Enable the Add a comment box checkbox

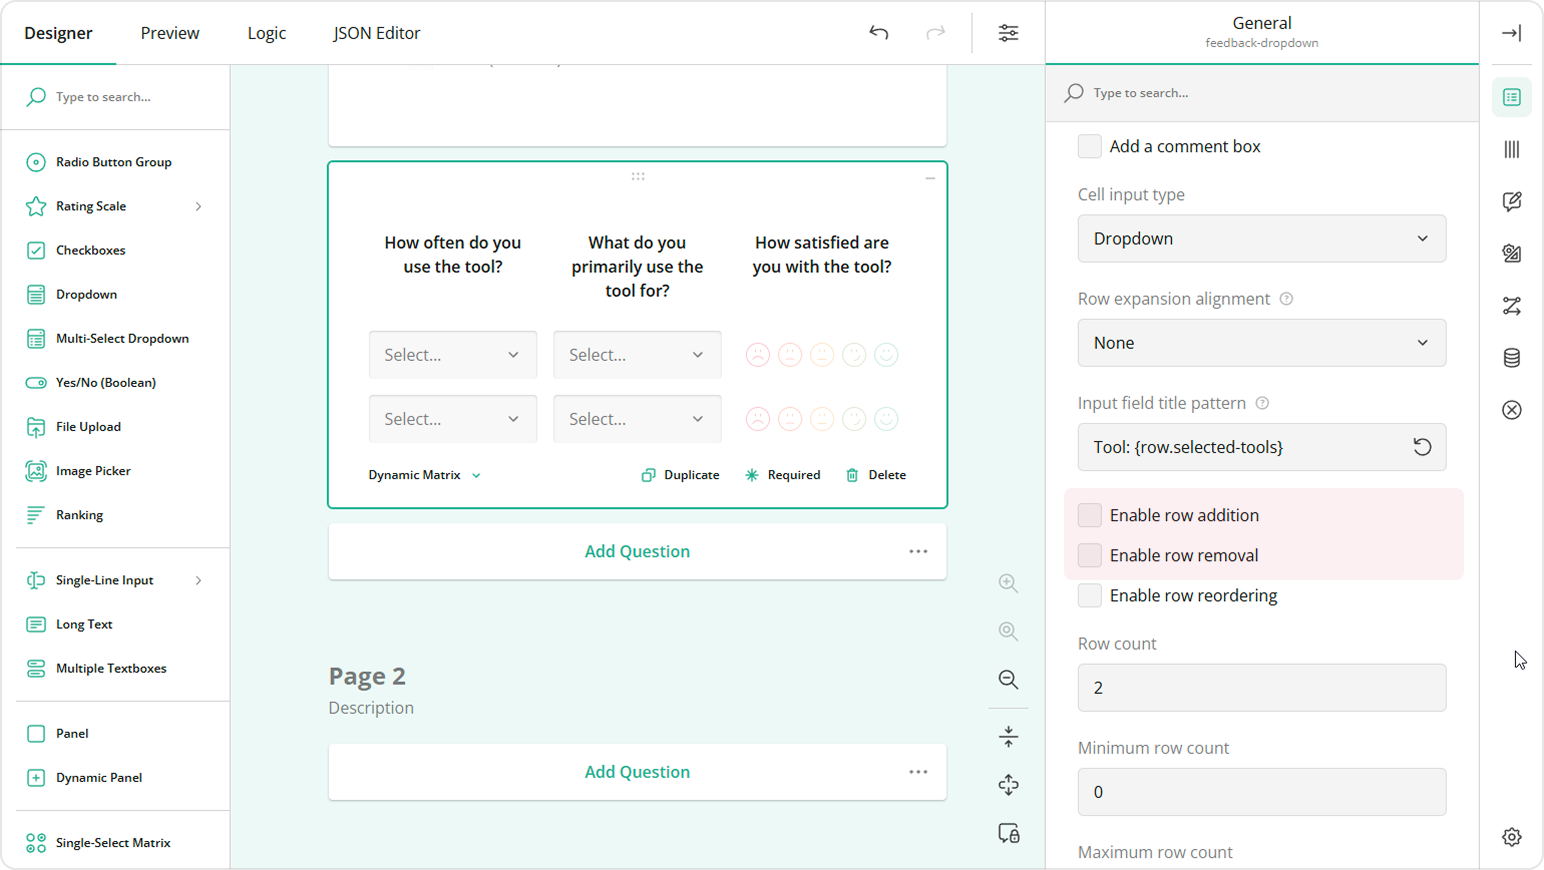[1090, 146]
